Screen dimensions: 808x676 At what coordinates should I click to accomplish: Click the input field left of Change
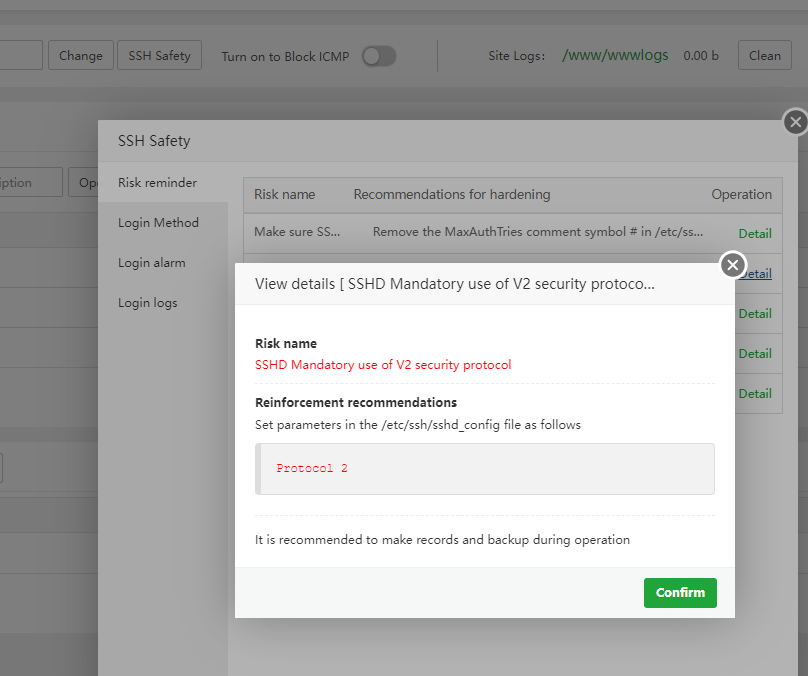(x=20, y=56)
